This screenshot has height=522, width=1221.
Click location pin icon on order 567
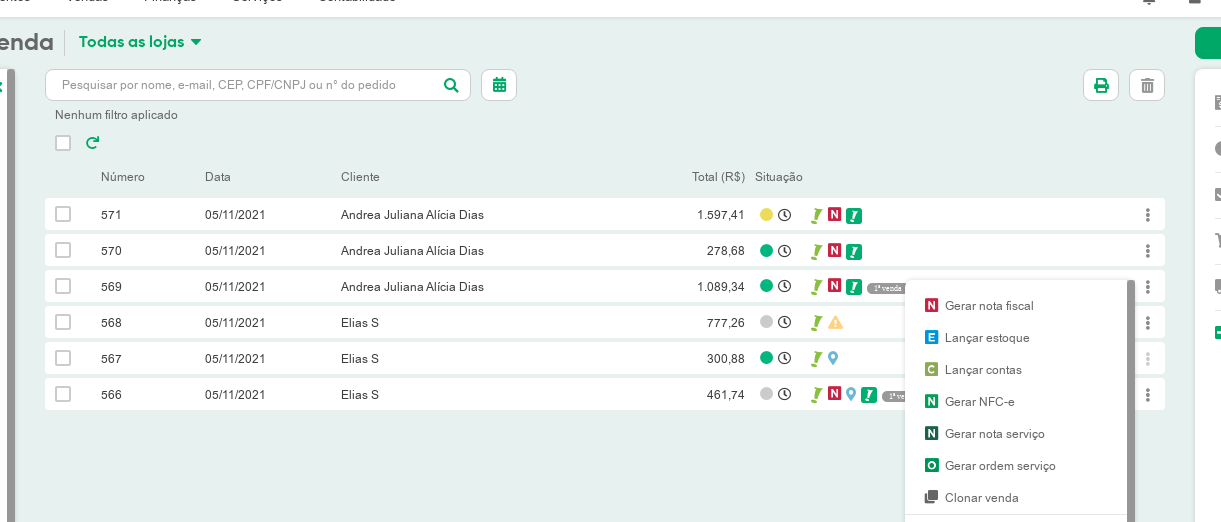[x=833, y=358]
